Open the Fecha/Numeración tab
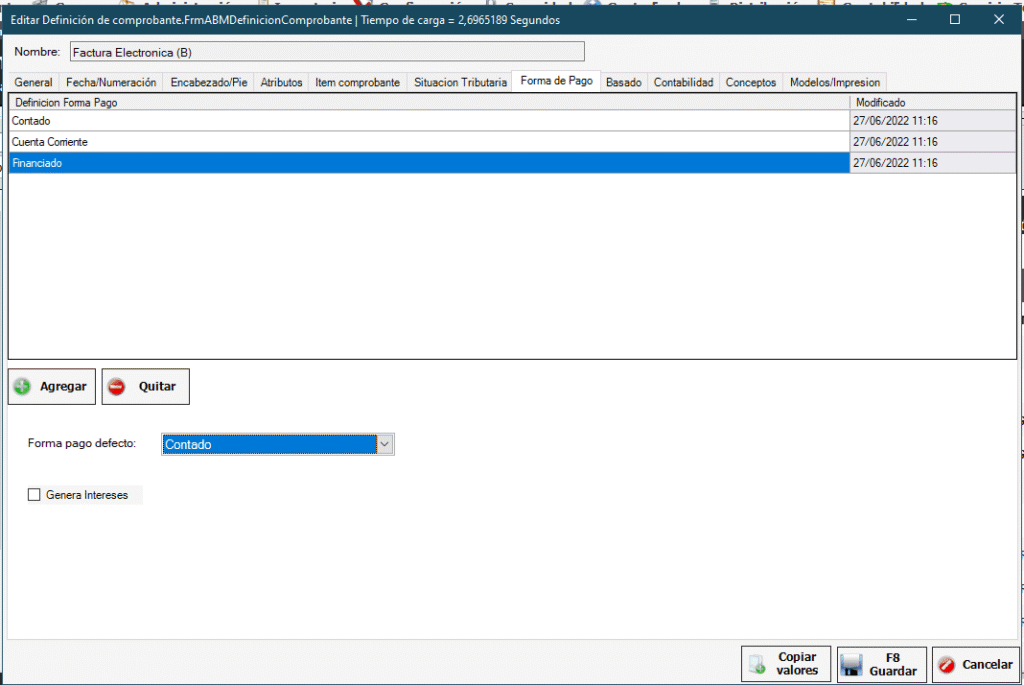1024x685 pixels. click(x=111, y=83)
